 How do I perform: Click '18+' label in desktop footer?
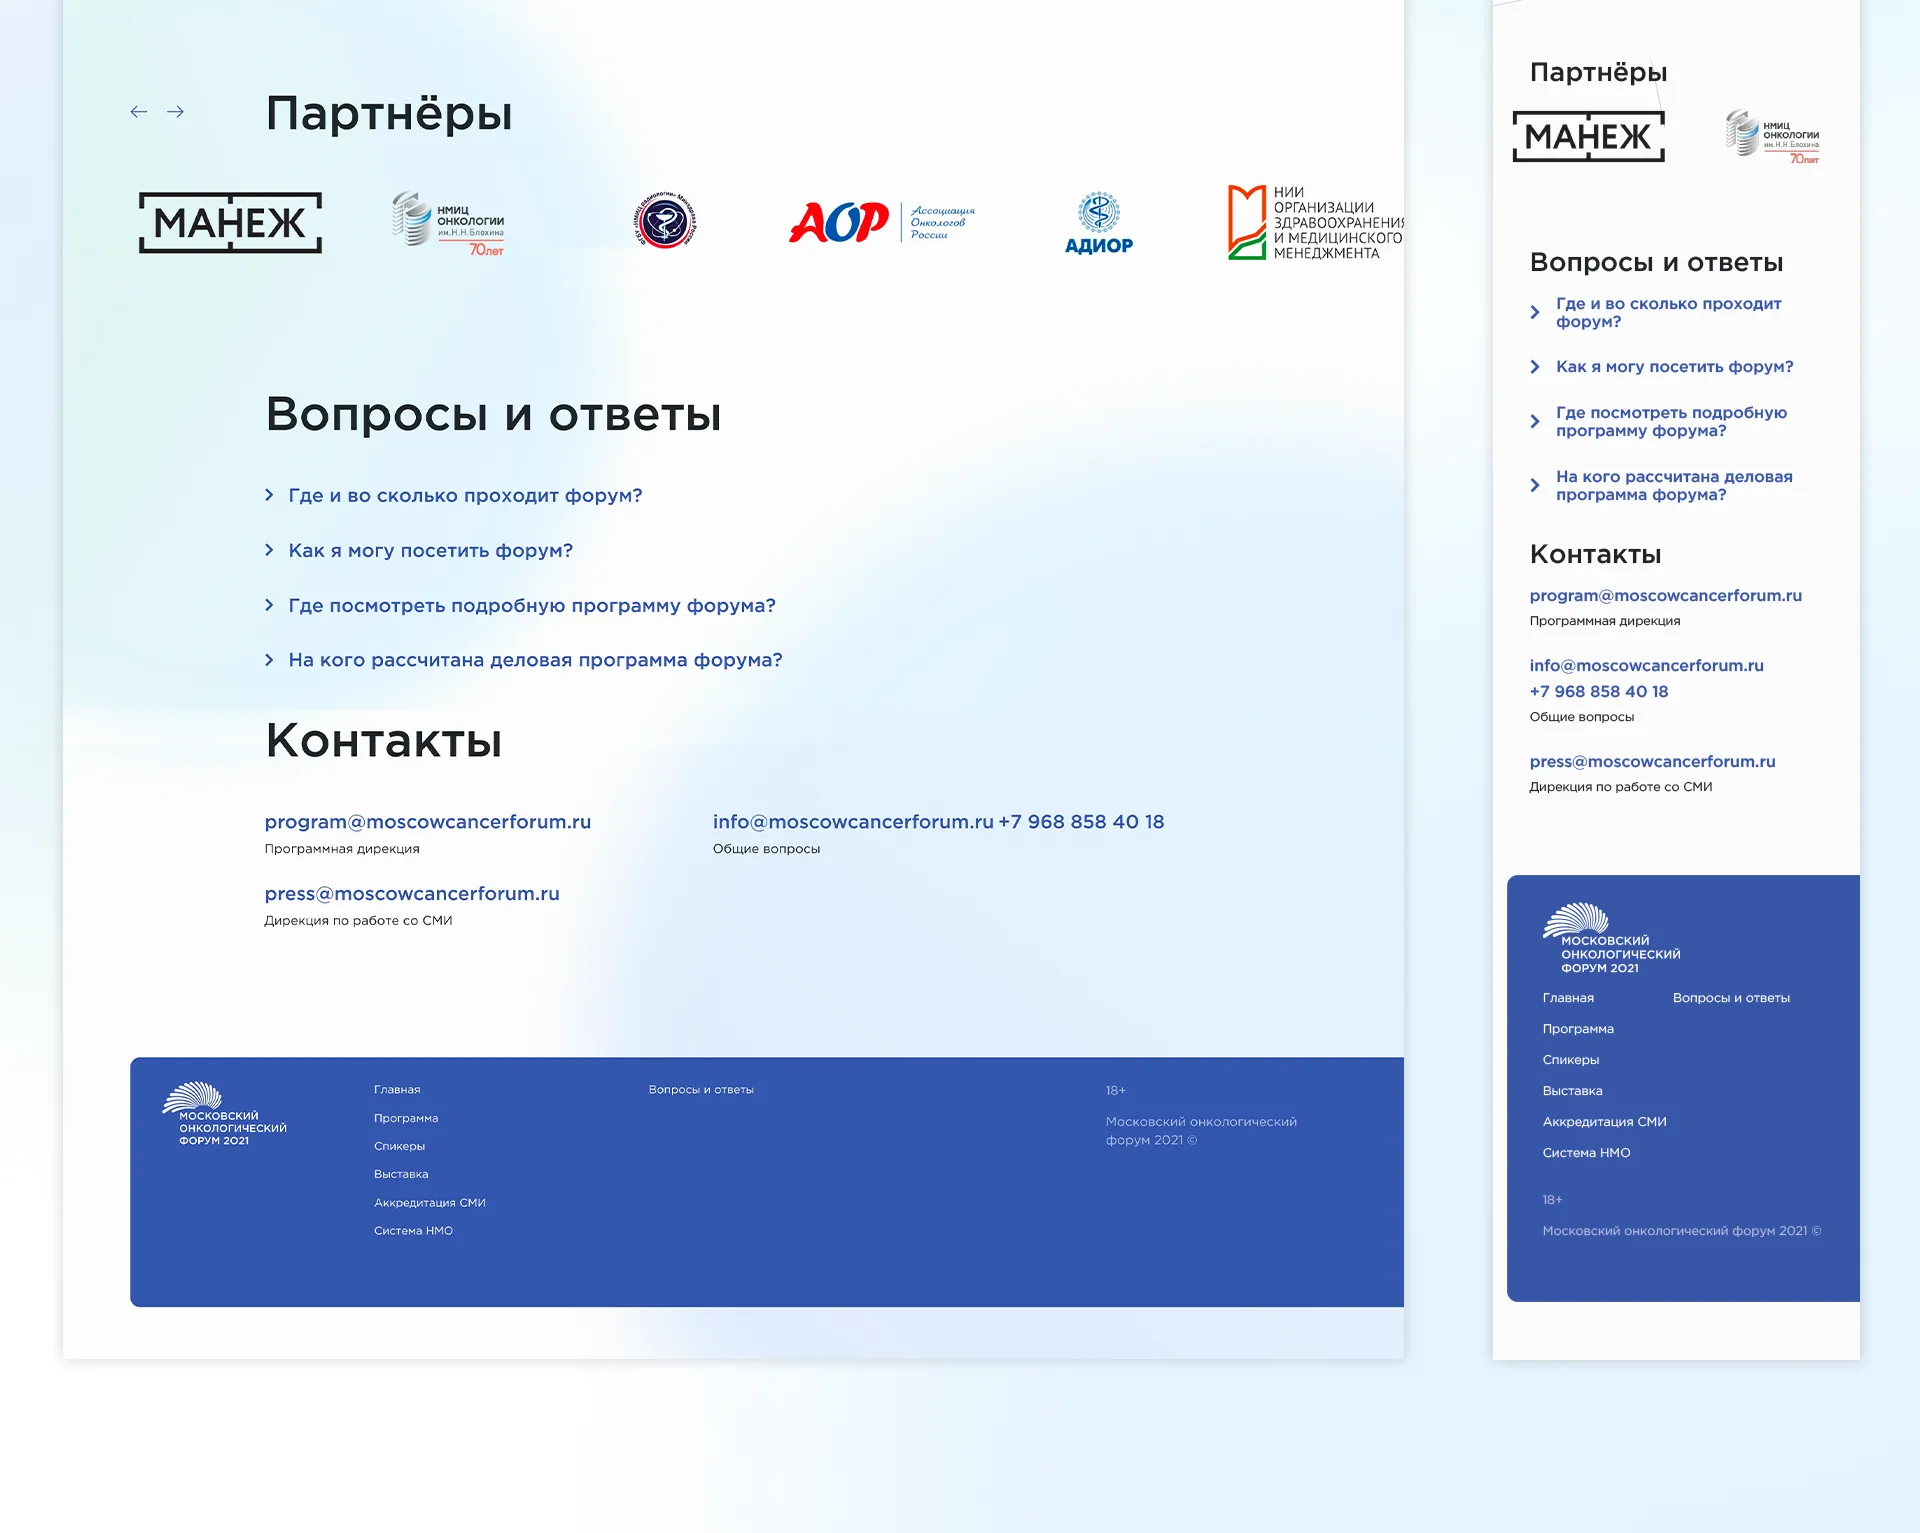pyautogui.click(x=1116, y=1091)
